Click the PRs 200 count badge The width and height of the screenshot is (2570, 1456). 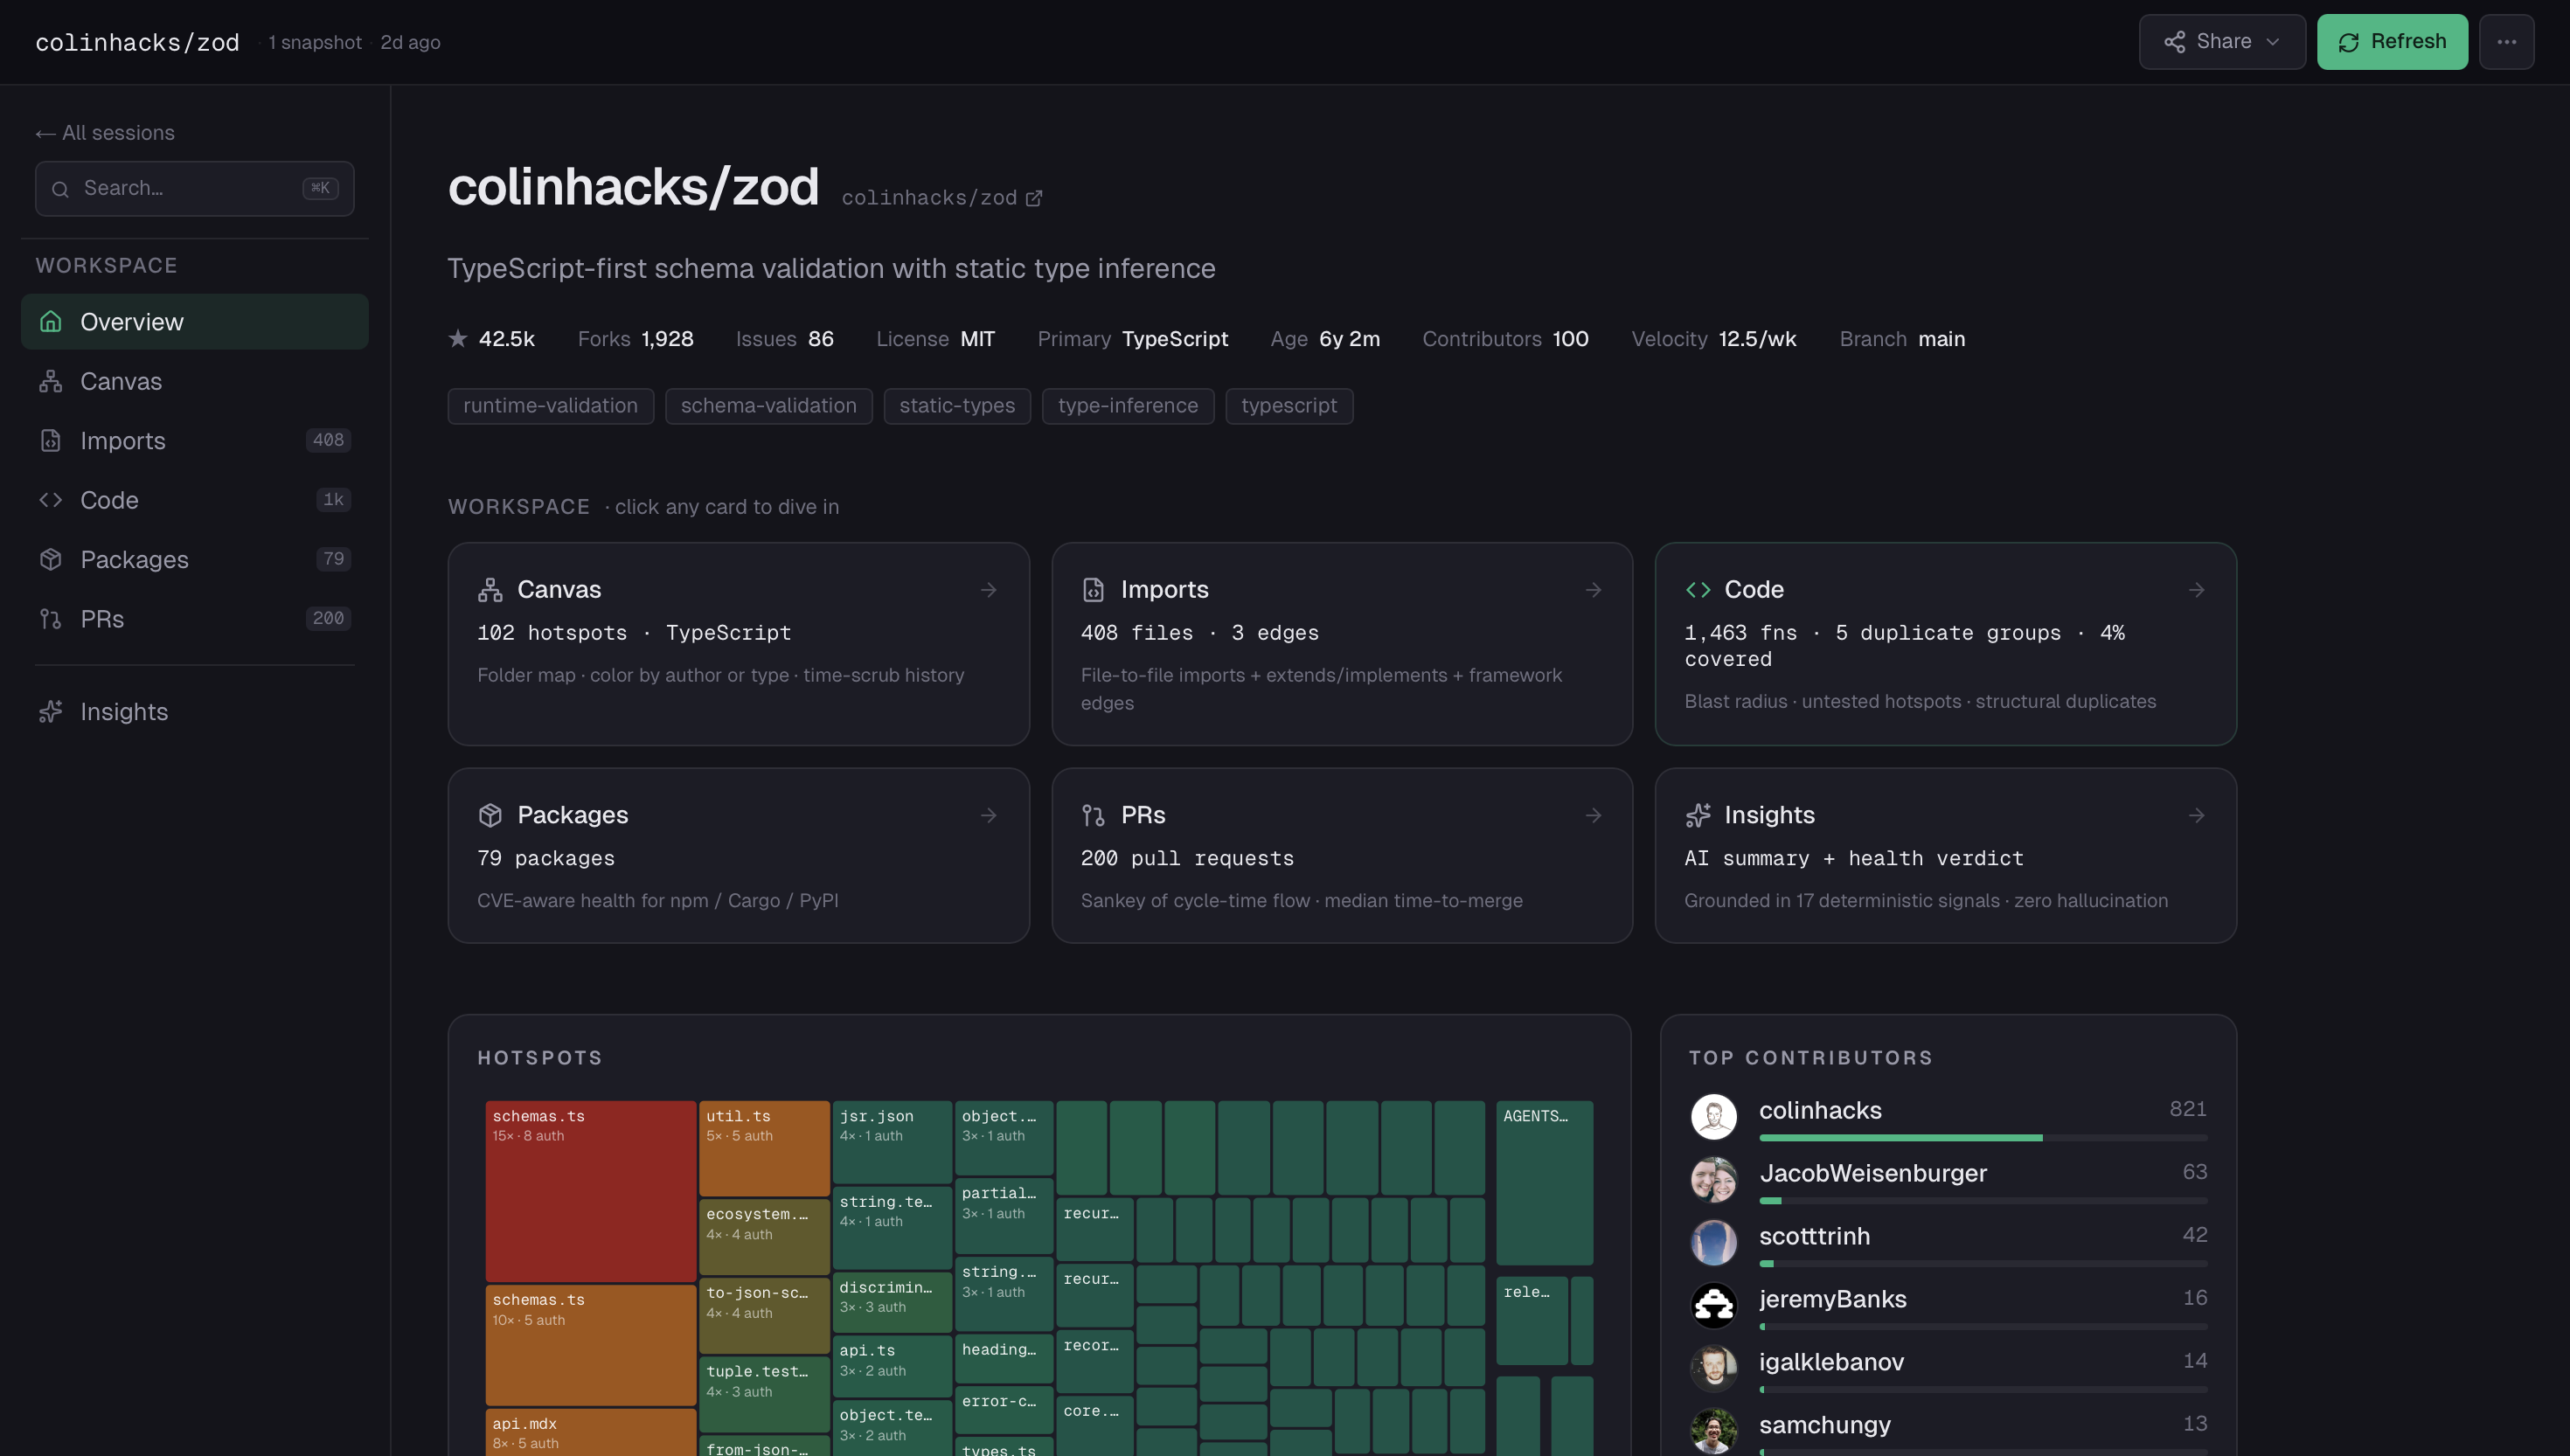point(328,619)
